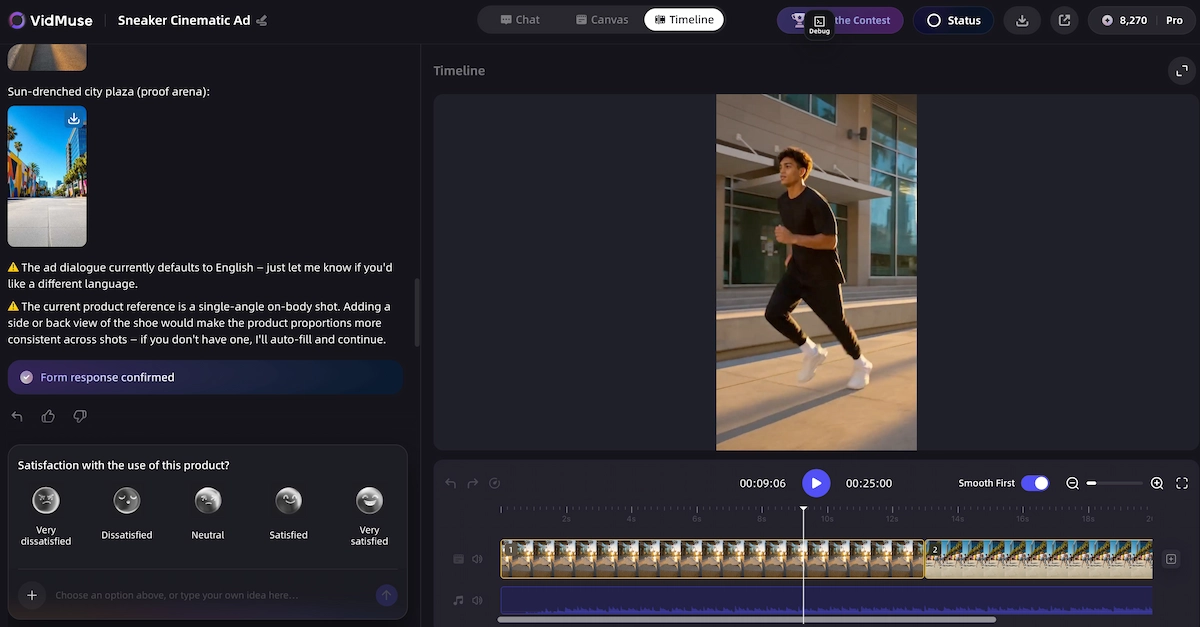Select Very dissatisfied rating

46,516
